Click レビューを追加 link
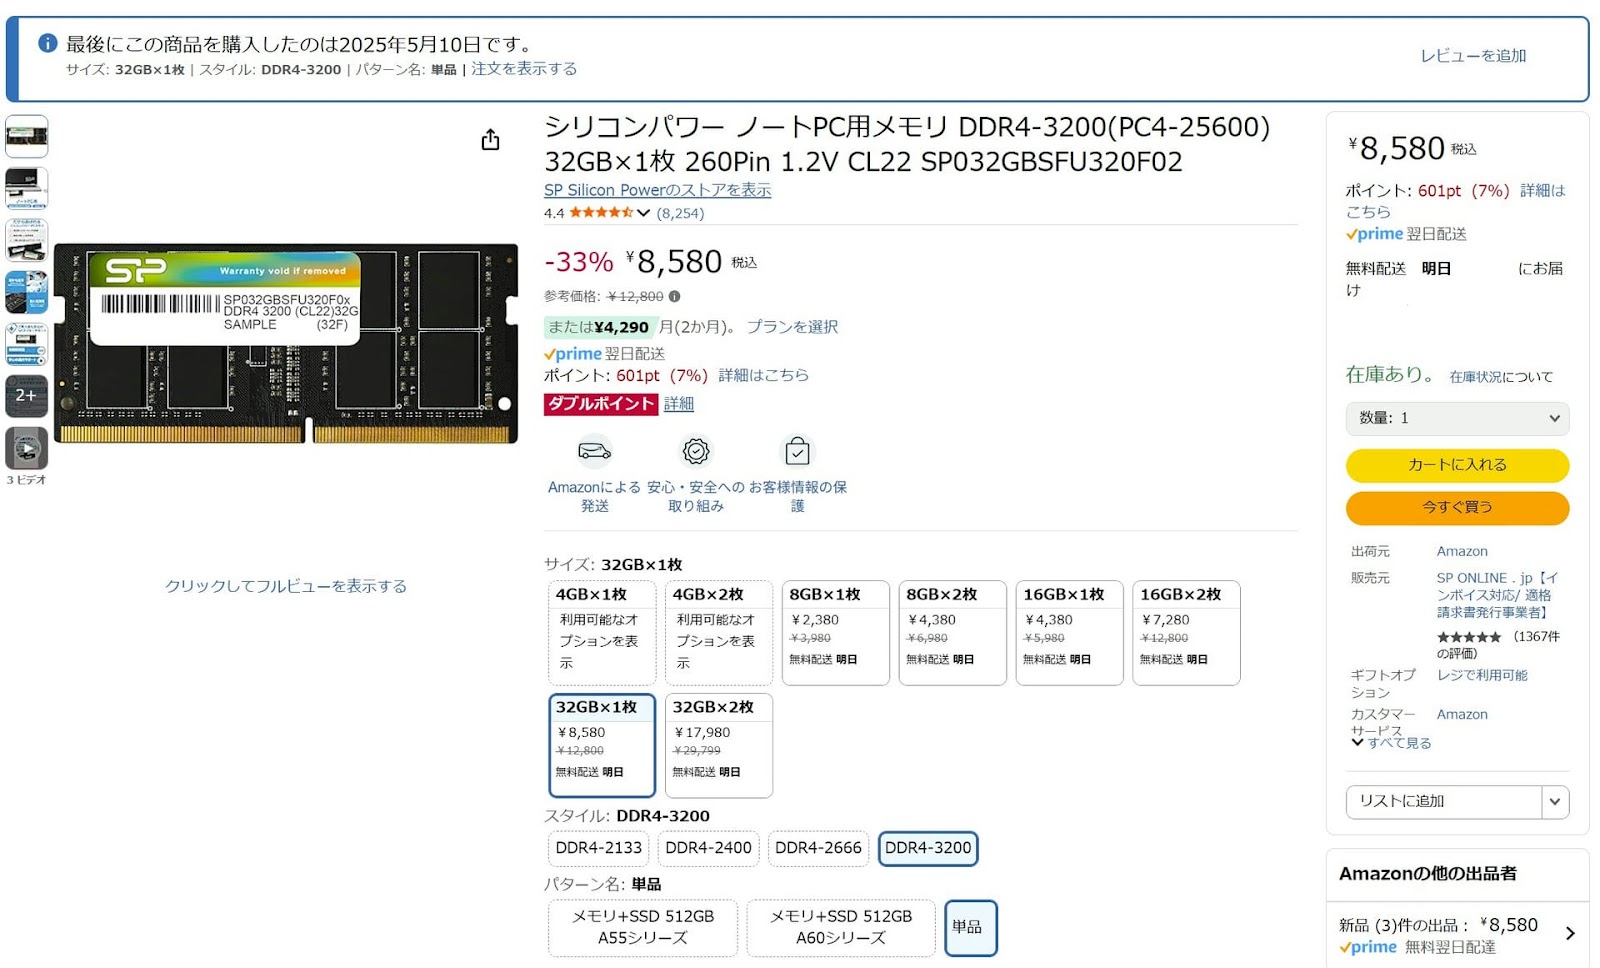The width and height of the screenshot is (1600, 968). (1473, 56)
